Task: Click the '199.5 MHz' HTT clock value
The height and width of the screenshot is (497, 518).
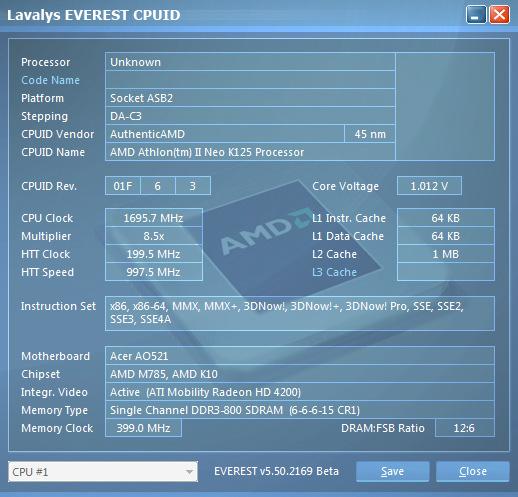Action: click(154, 254)
